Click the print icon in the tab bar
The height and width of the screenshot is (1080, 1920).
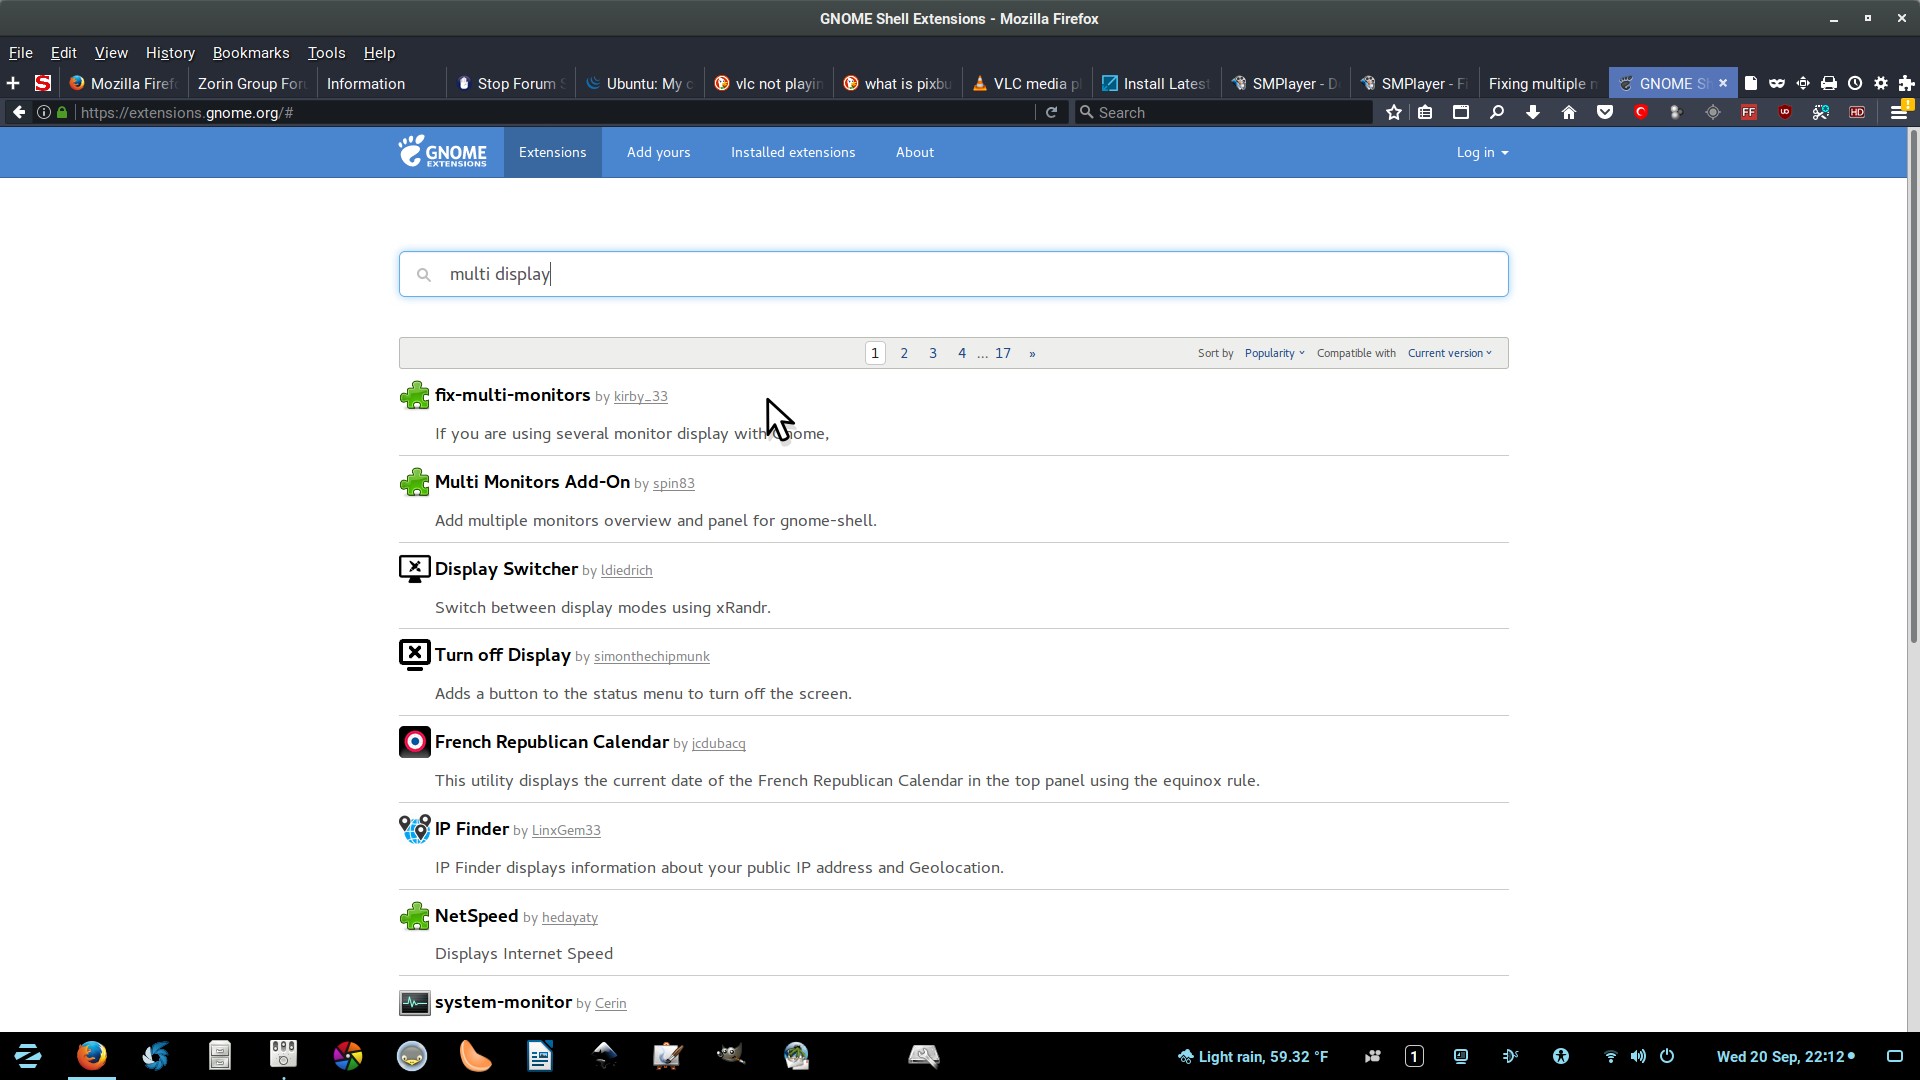[x=1828, y=83]
